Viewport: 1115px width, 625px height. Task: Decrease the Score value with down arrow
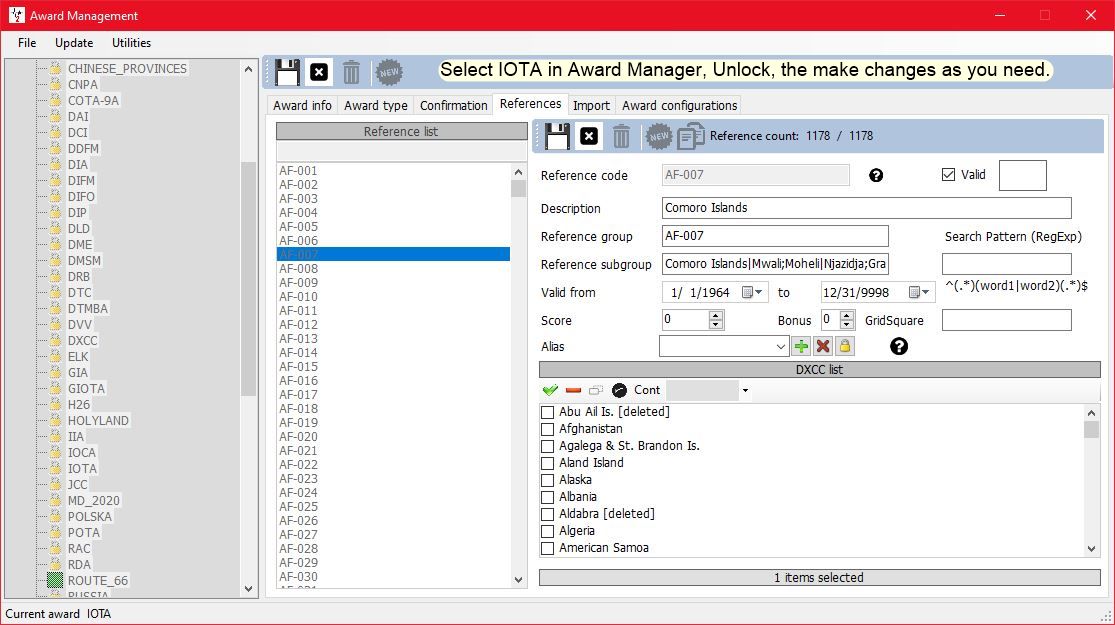[x=716, y=325]
